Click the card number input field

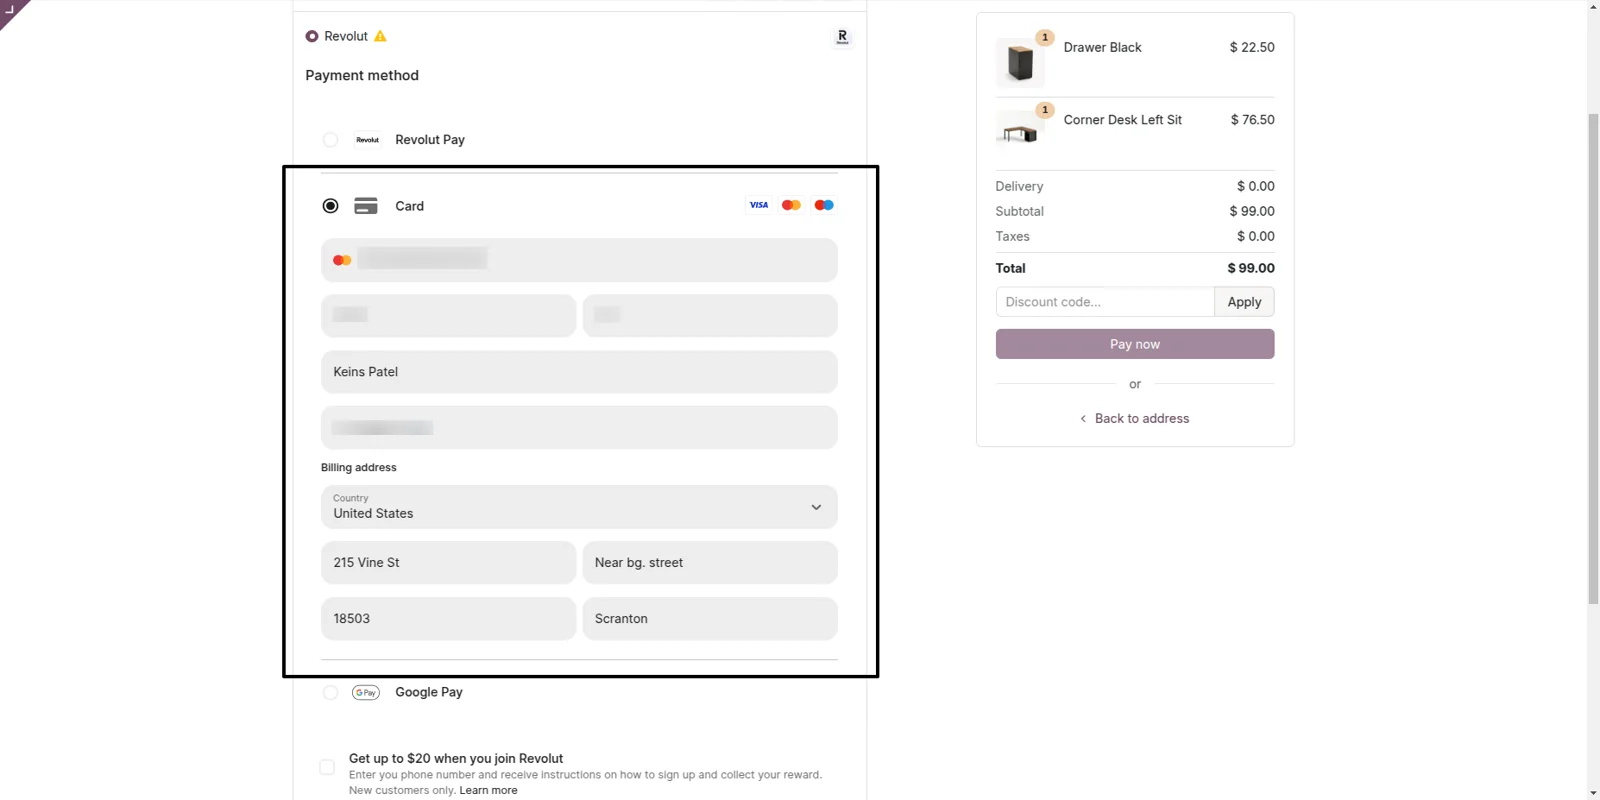click(579, 260)
